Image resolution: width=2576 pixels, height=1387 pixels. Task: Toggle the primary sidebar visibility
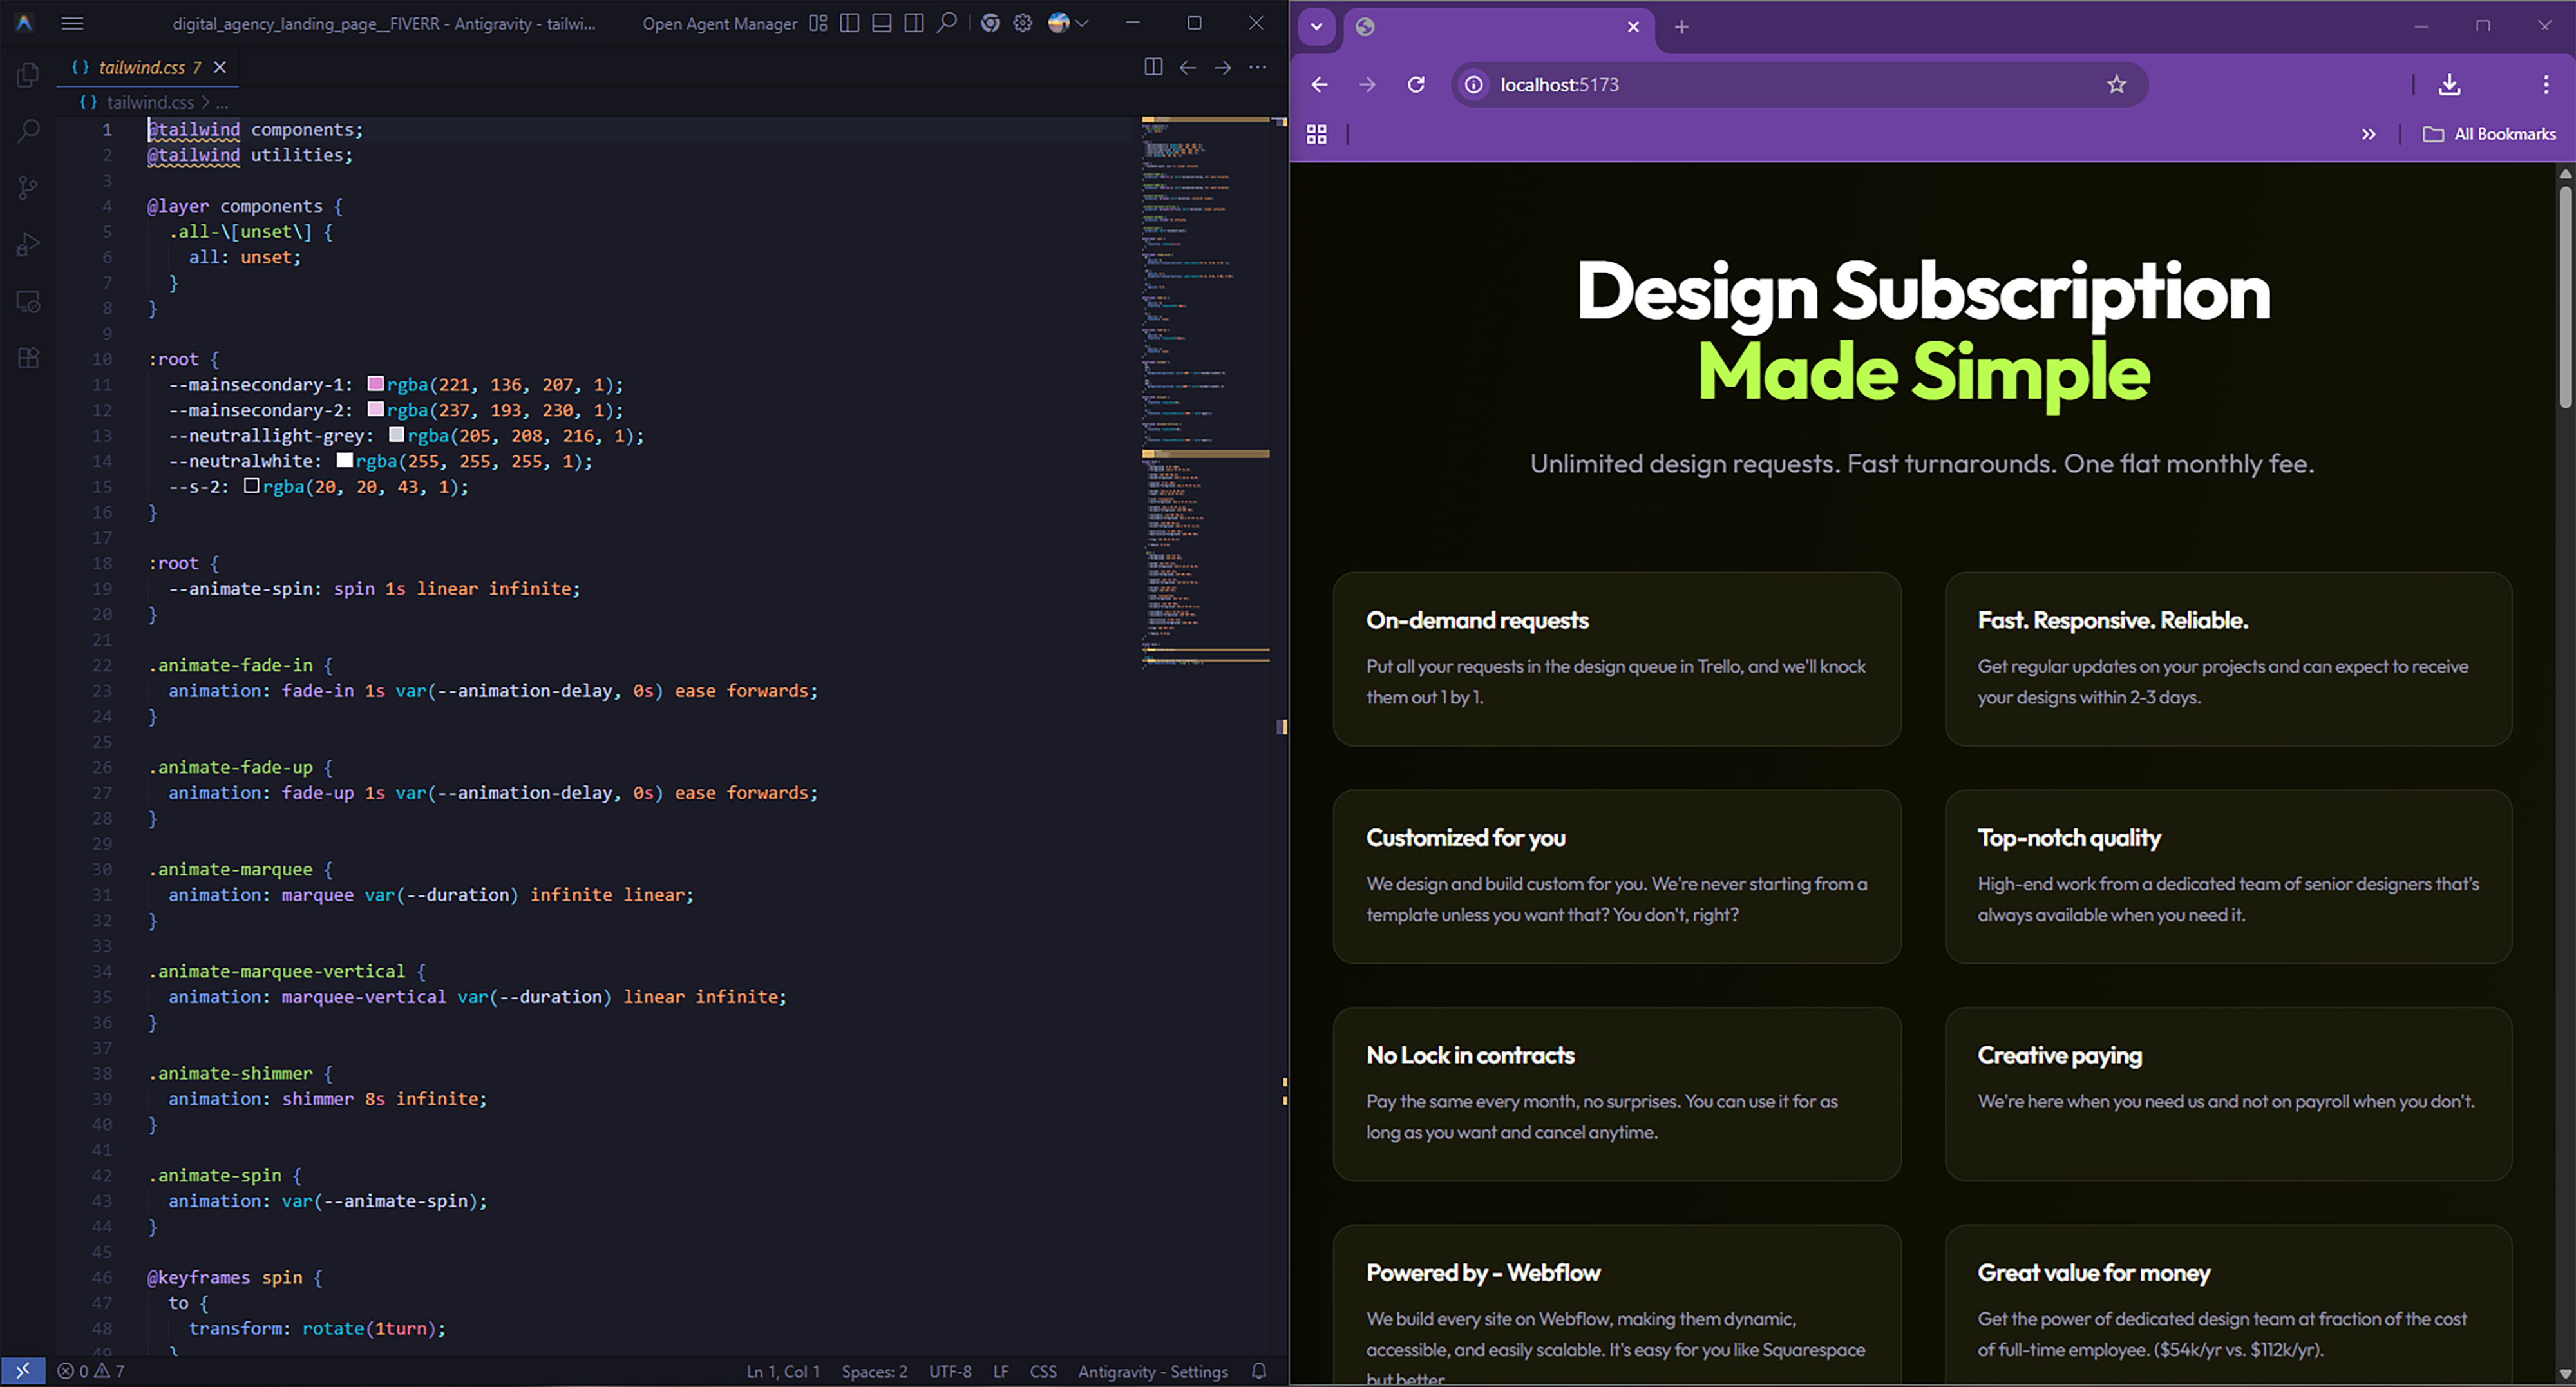[849, 23]
